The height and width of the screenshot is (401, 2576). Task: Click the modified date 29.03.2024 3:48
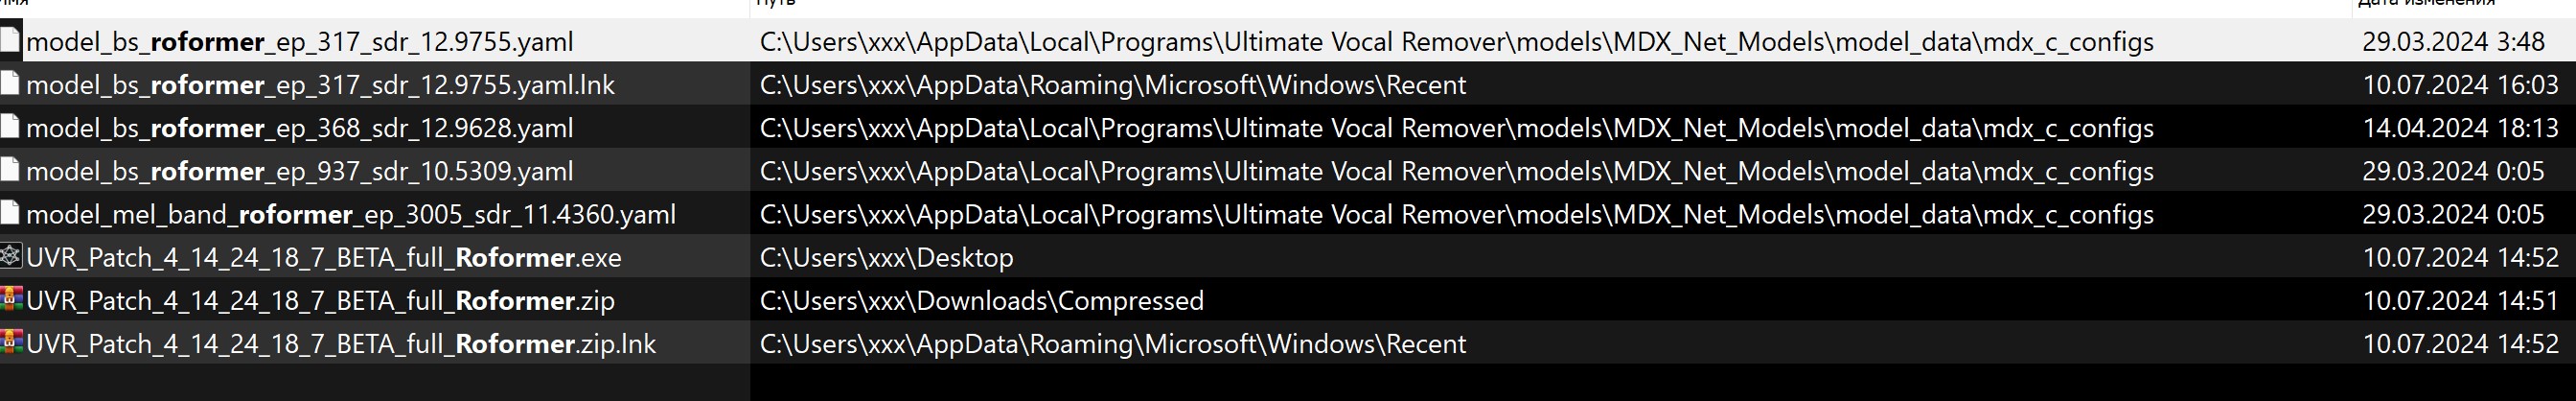pos(2453,42)
